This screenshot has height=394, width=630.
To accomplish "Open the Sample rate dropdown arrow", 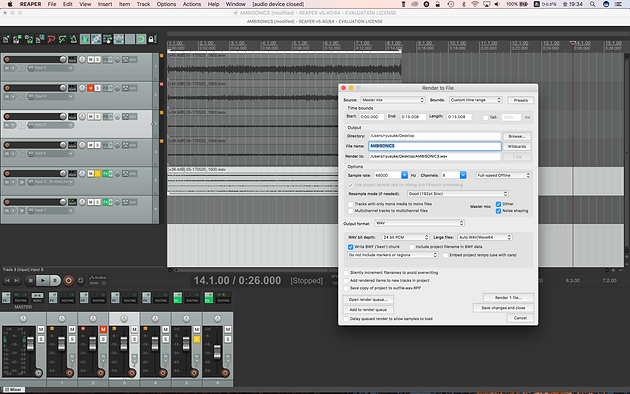I will pos(404,175).
